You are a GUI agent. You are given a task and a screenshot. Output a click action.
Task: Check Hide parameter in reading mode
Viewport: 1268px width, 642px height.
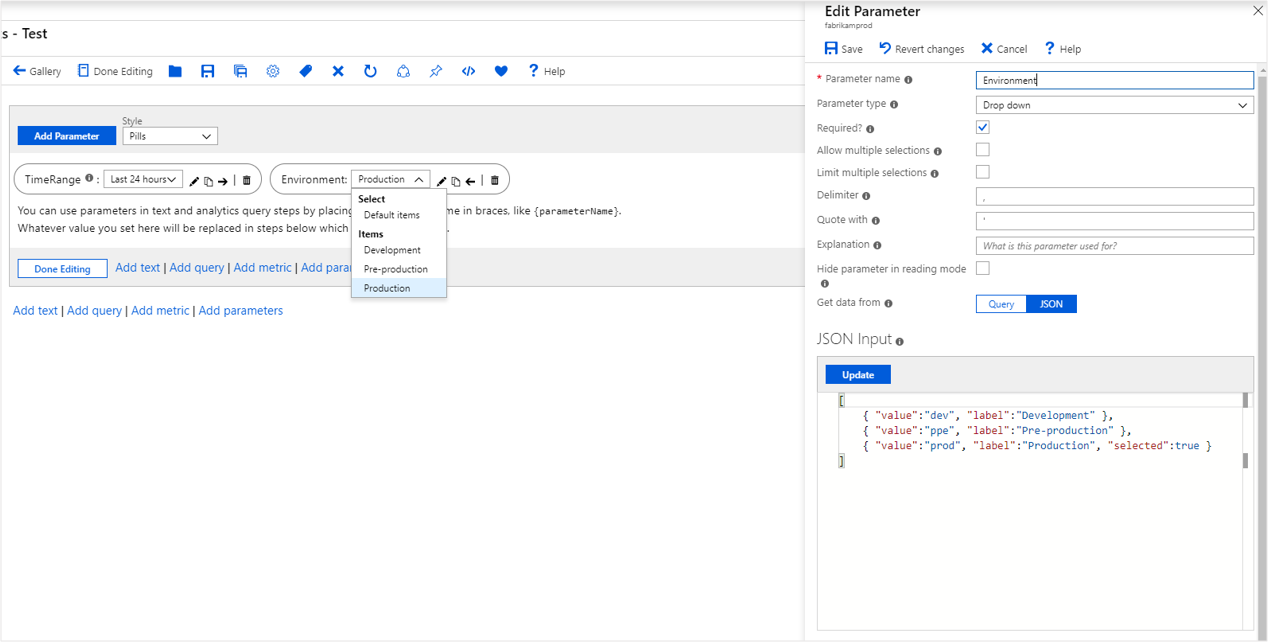coord(983,268)
